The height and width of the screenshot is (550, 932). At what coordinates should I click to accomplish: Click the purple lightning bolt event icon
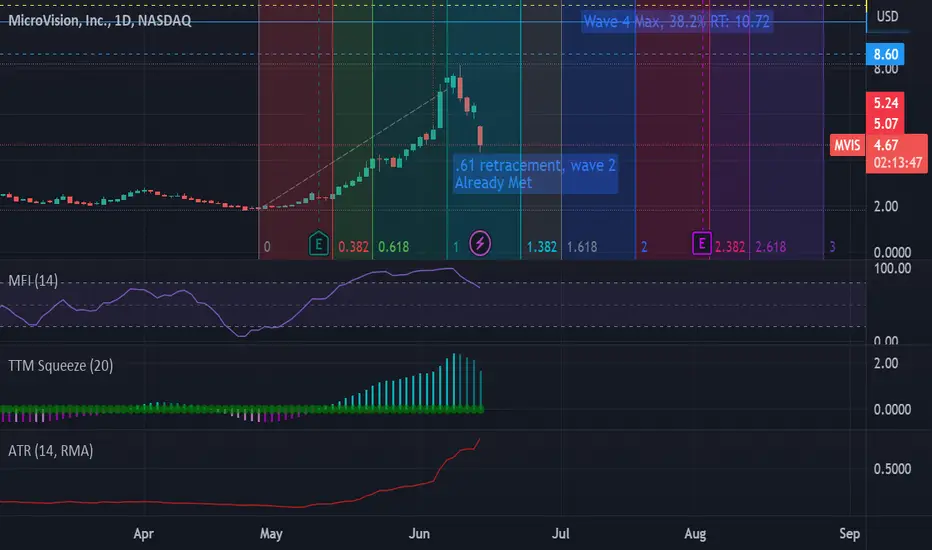click(x=480, y=243)
